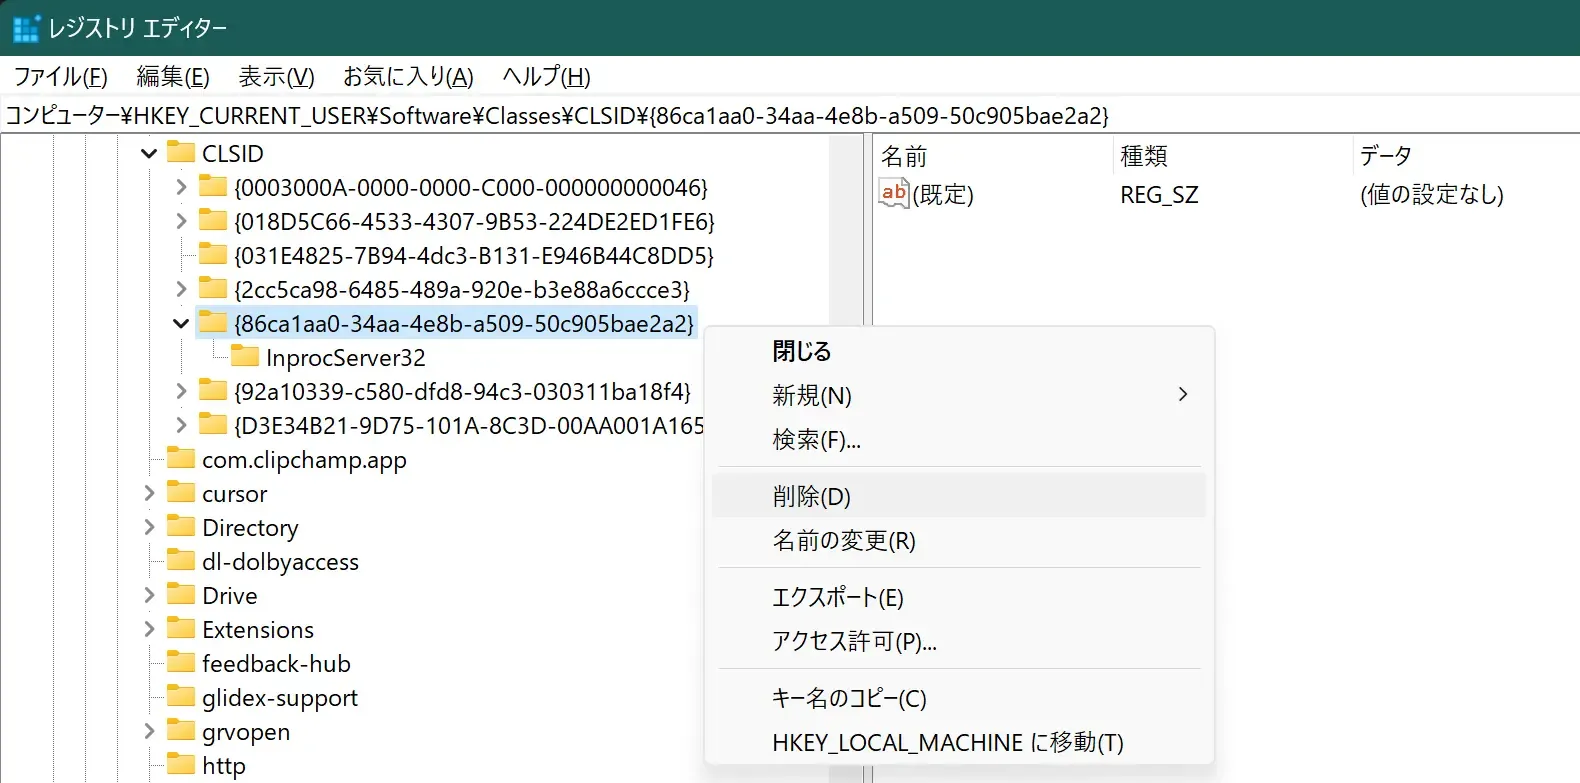Screen dimensions: 1580x783
Task: Collapse the CLSID tree node
Action: tap(149, 154)
